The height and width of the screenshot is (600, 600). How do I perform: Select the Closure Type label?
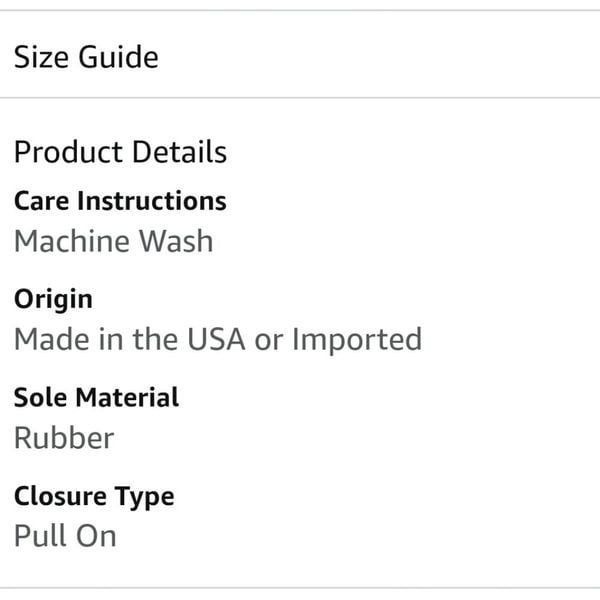pyautogui.click(x=94, y=497)
